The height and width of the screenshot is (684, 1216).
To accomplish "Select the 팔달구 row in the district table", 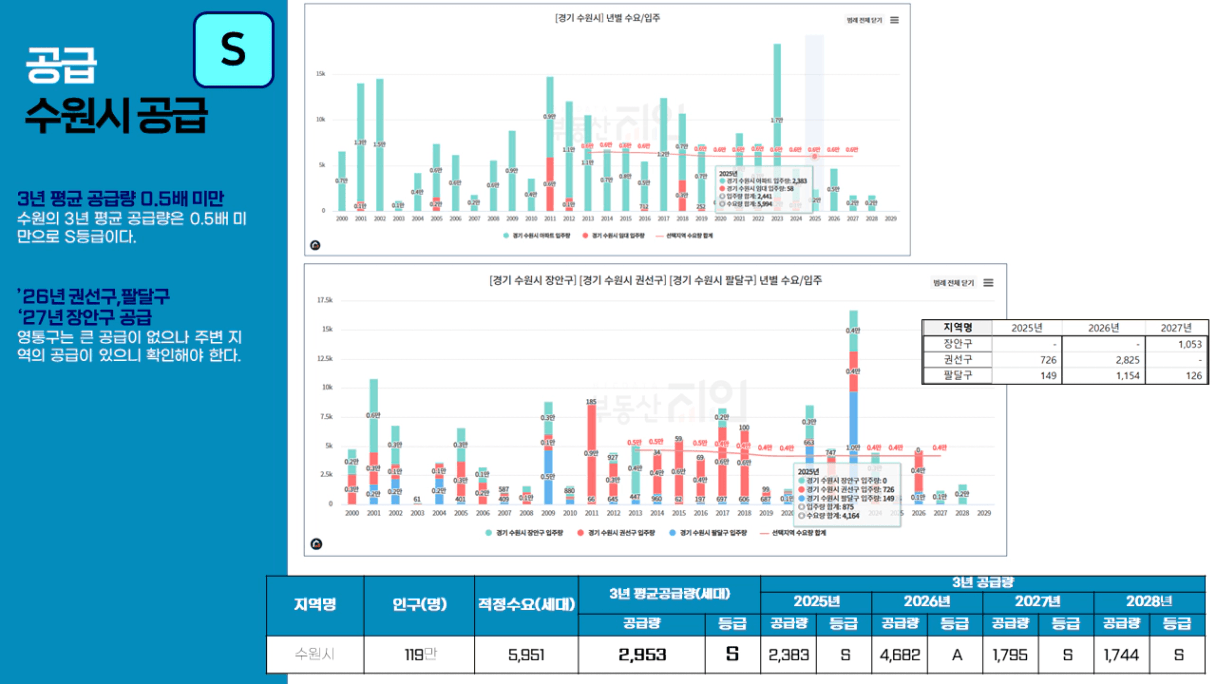I will point(1065,375).
